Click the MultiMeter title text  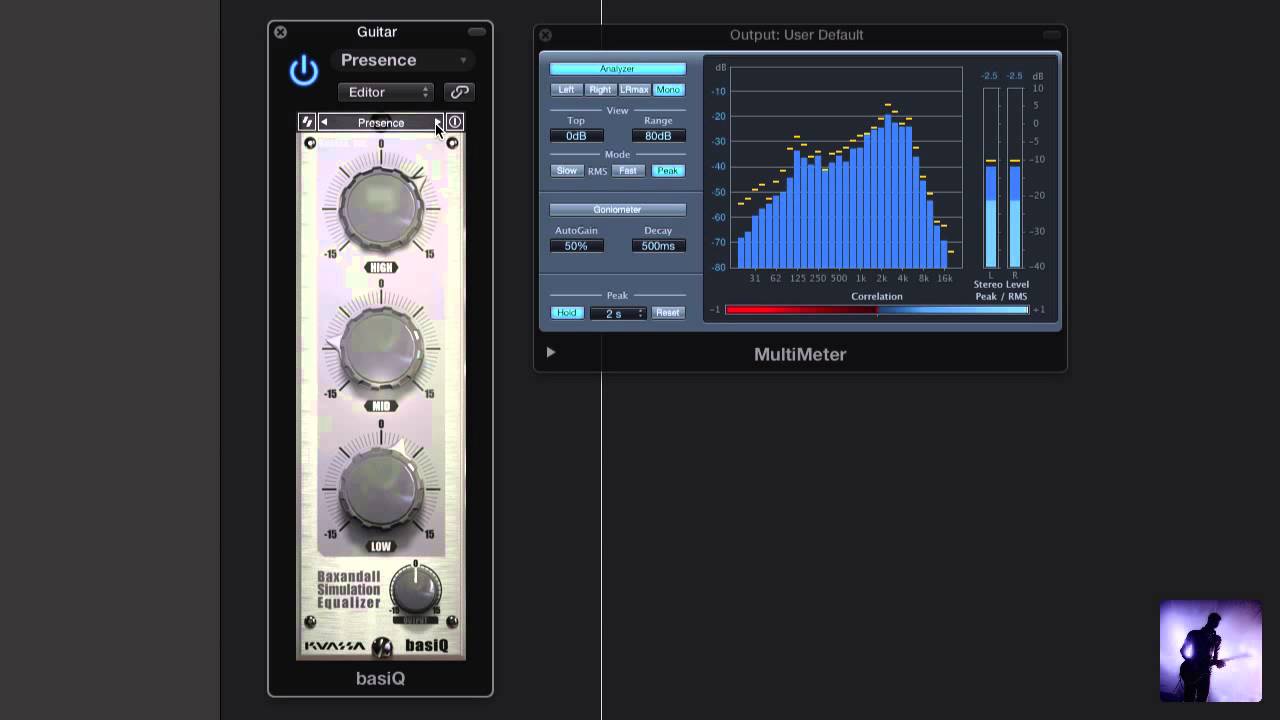click(x=800, y=354)
